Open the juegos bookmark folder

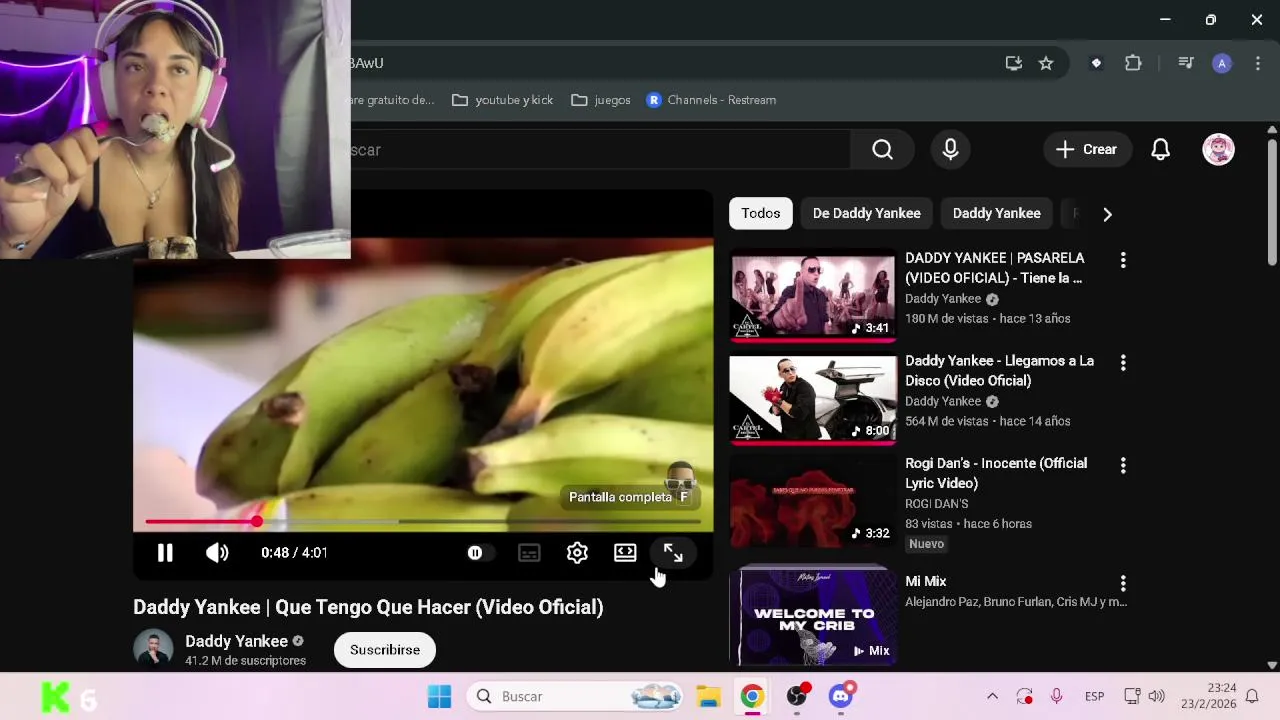pos(601,100)
